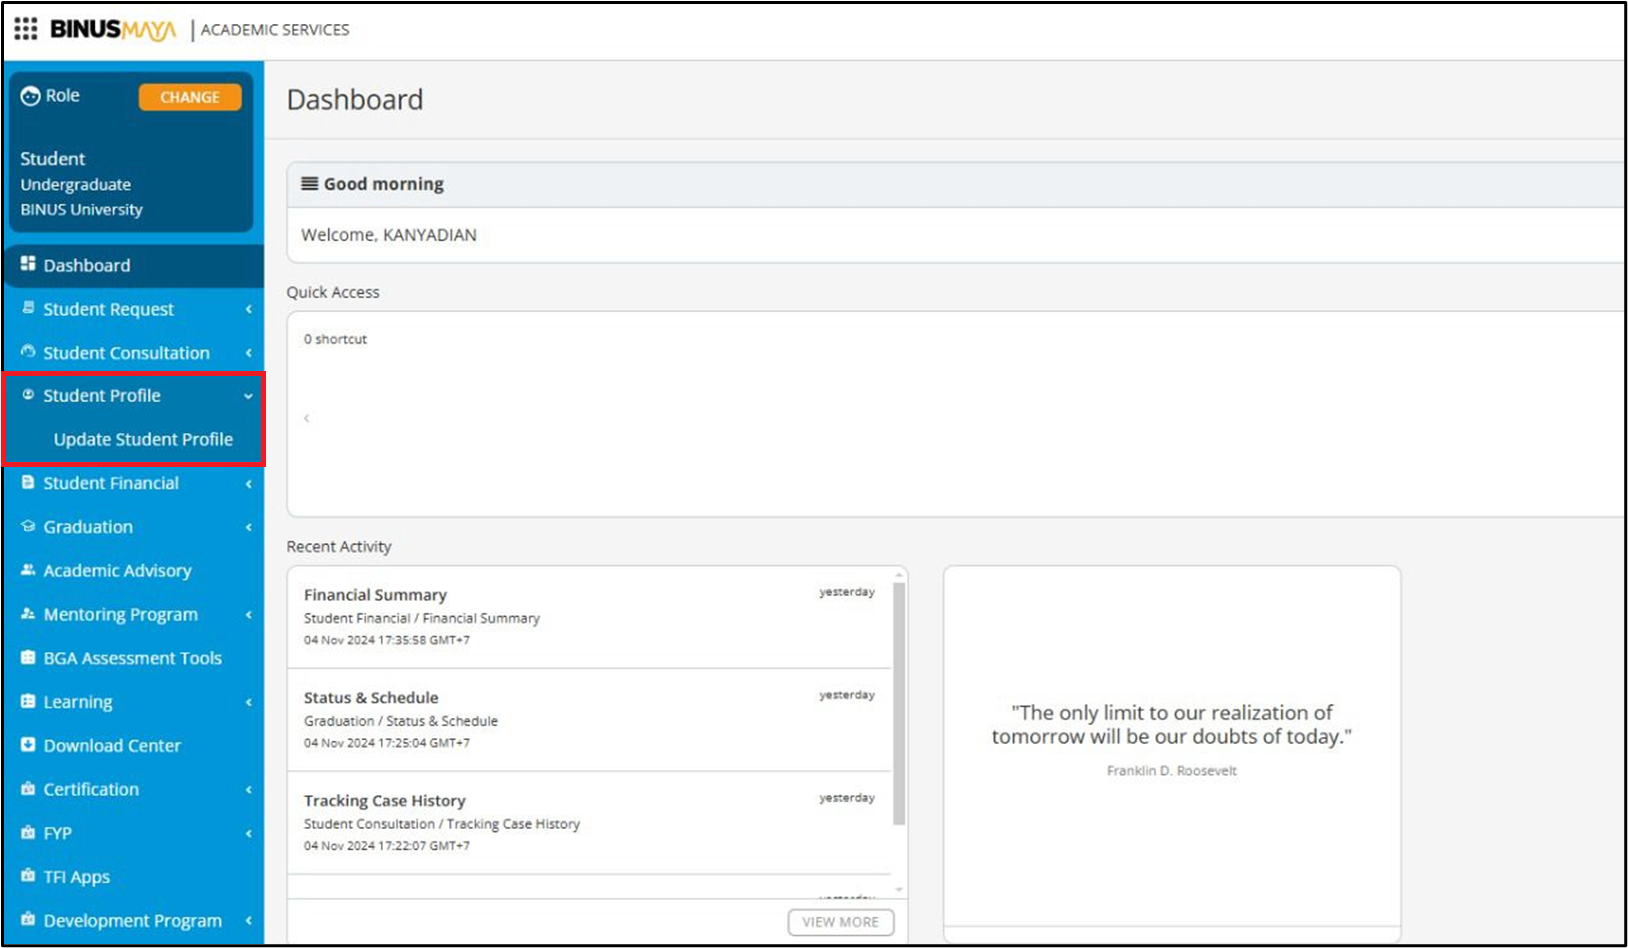Open the Mentoring Program menu item
This screenshot has height=948, width=1628.
pyautogui.click(x=120, y=615)
